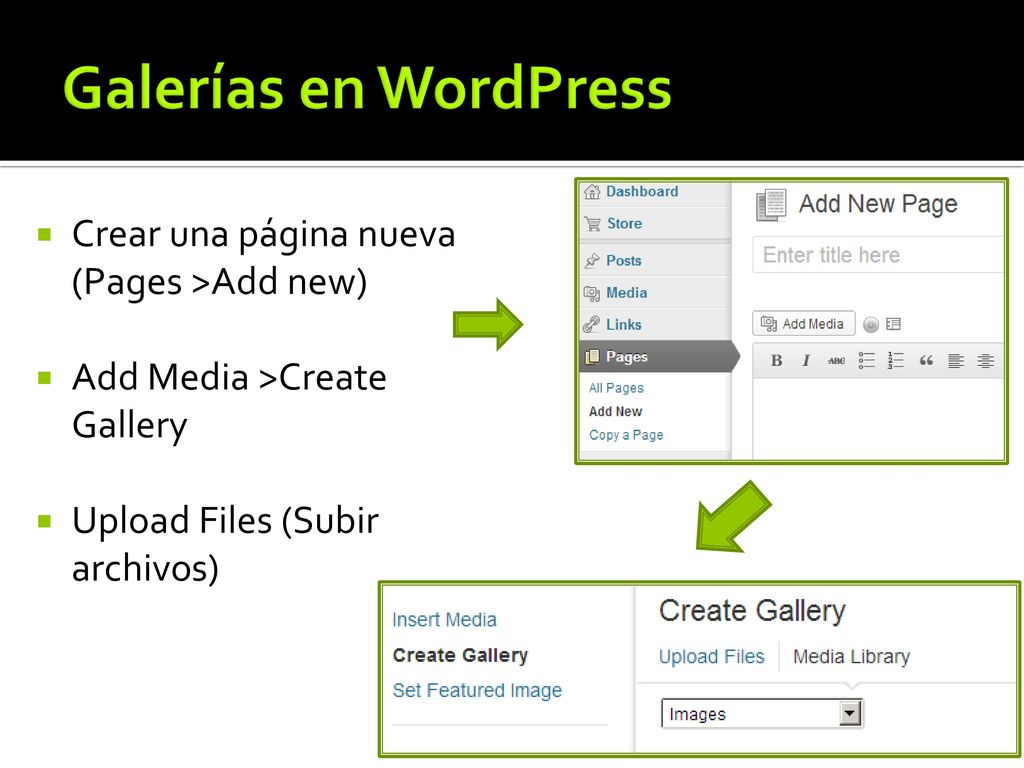Click the Posts pushpin icon
The width and height of the screenshot is (1024, 768).
coord(592,261)
